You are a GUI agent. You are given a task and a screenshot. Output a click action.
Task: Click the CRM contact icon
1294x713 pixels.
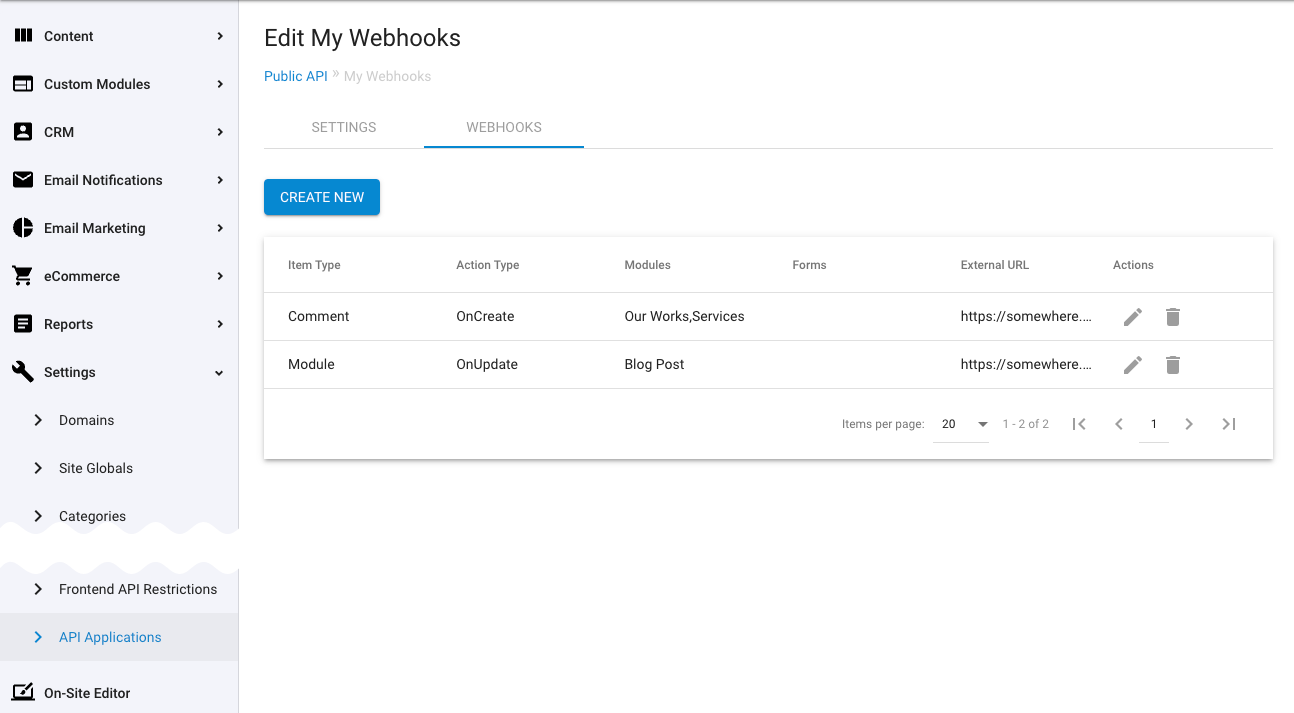23,132
